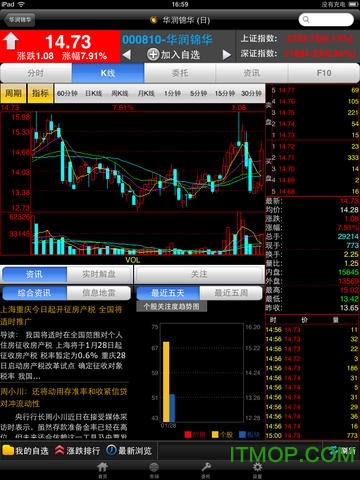This screenshot has height=480, width=360.
Task: Select 信息地雷 segment
Action: 99,293
